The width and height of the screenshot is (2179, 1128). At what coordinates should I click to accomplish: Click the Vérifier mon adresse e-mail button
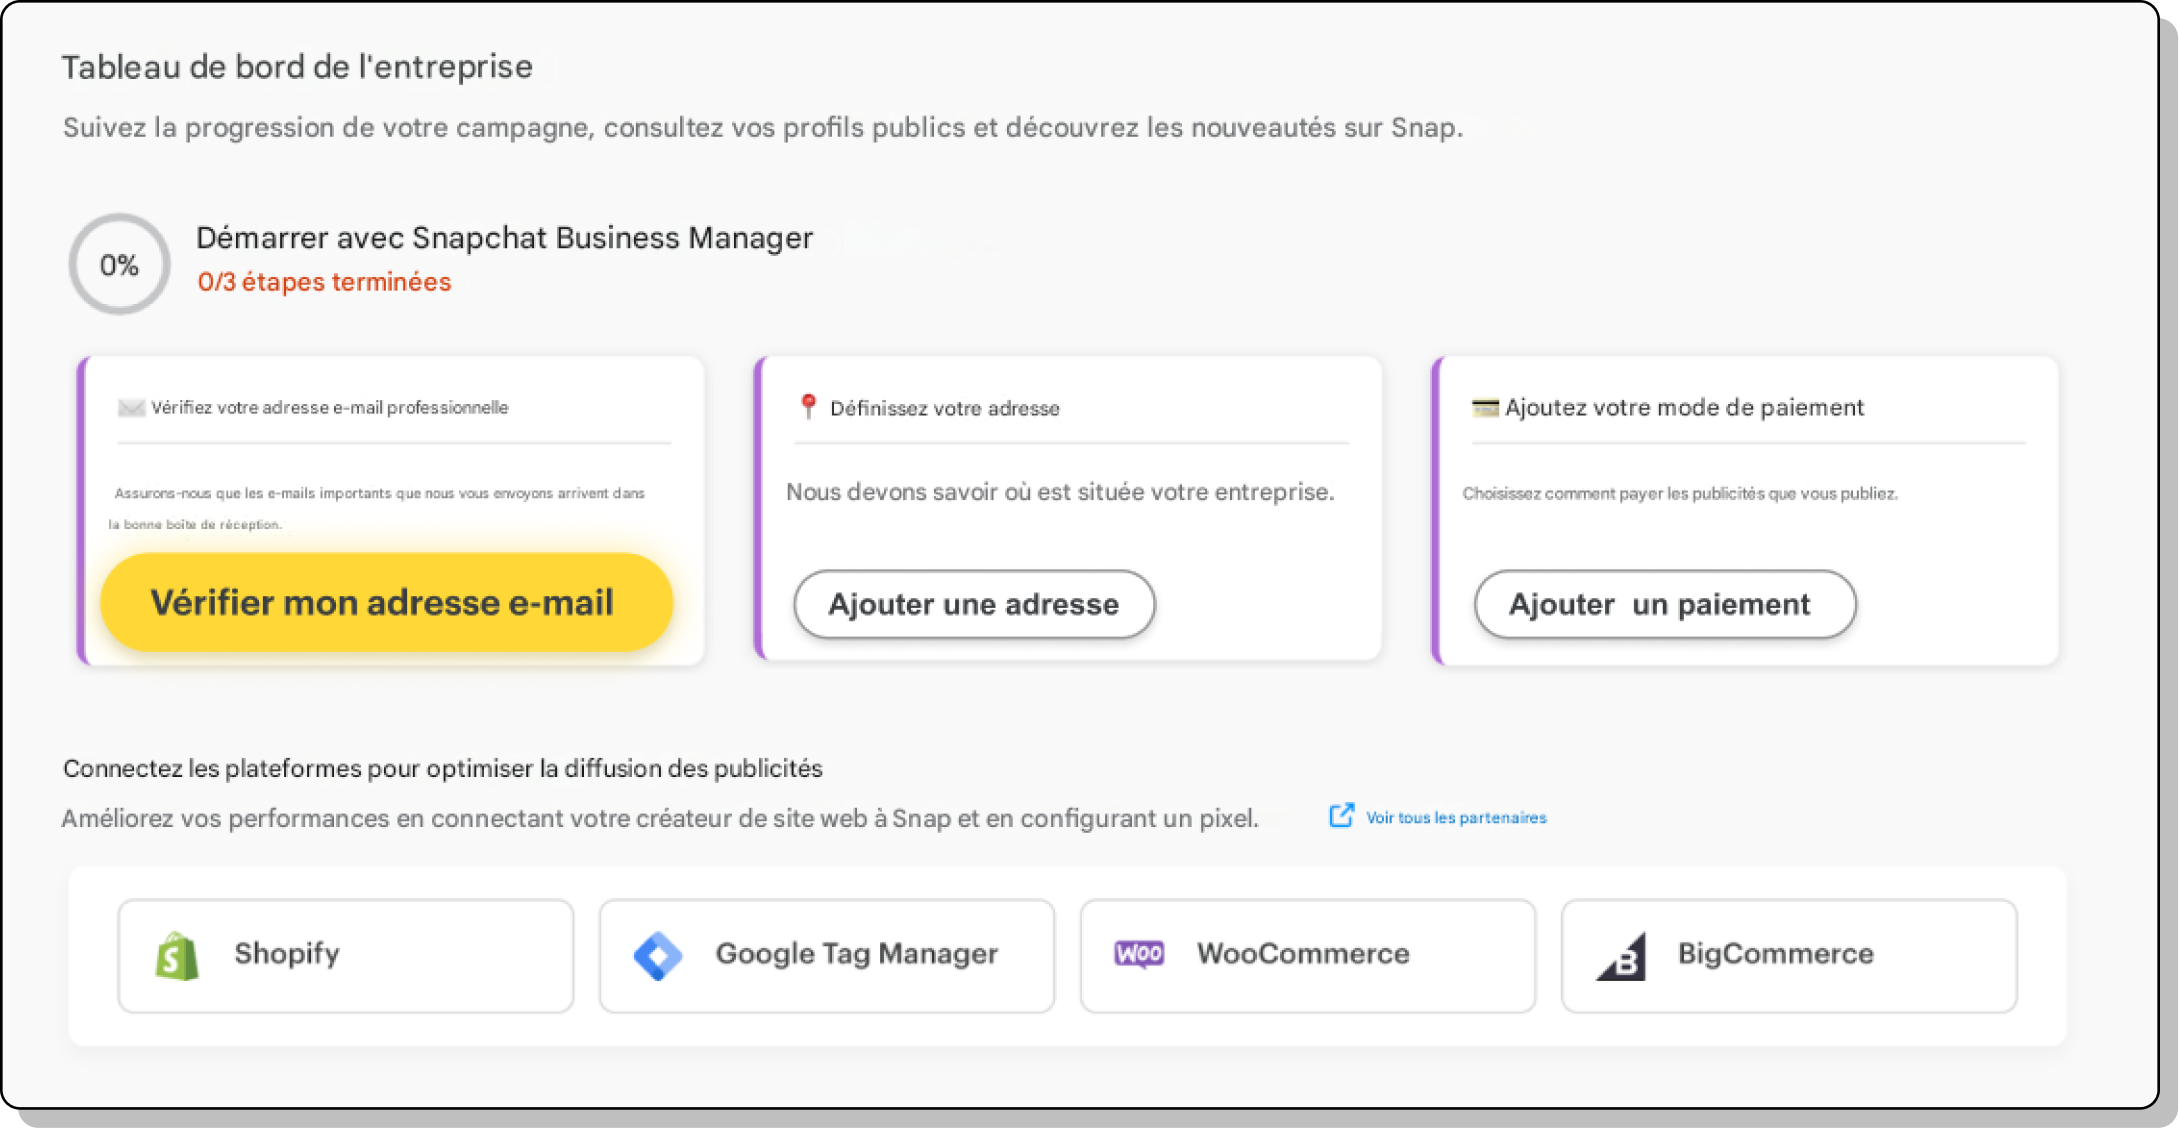pos(386,602)
